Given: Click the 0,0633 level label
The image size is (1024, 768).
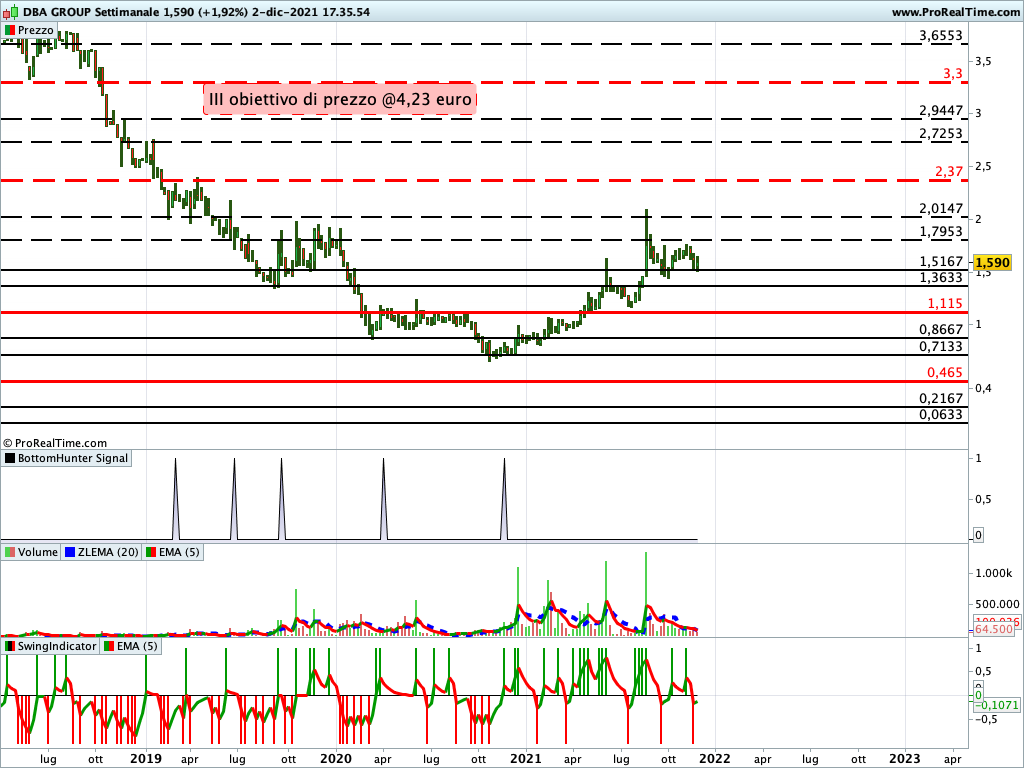Looking at the screenshot, I should click(940, 415).
